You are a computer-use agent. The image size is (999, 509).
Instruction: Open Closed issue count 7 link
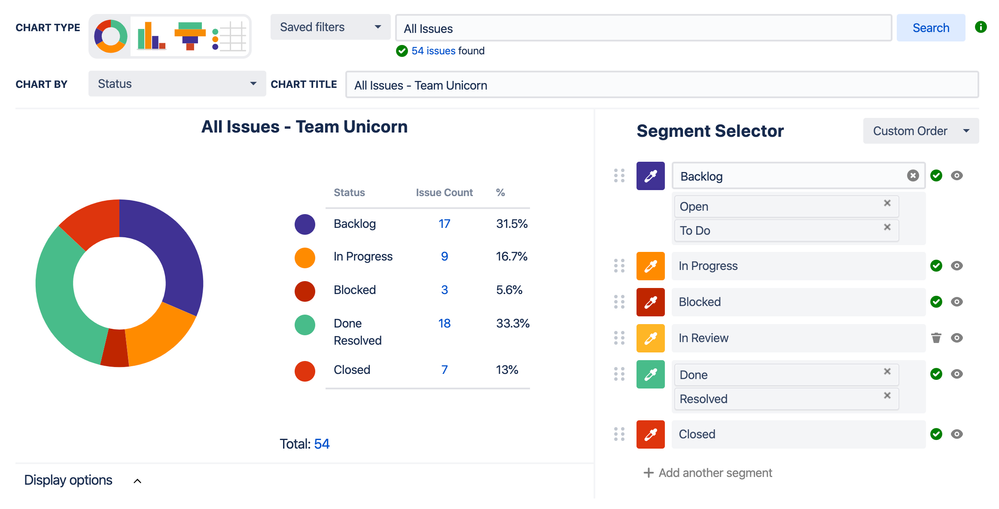[x=444, y=369]
